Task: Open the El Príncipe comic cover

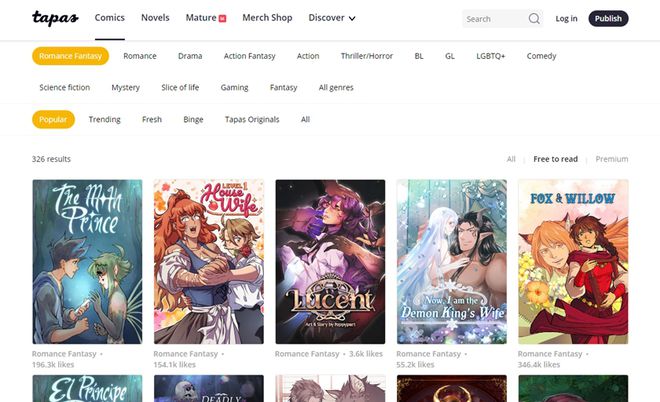Action: 87,389
